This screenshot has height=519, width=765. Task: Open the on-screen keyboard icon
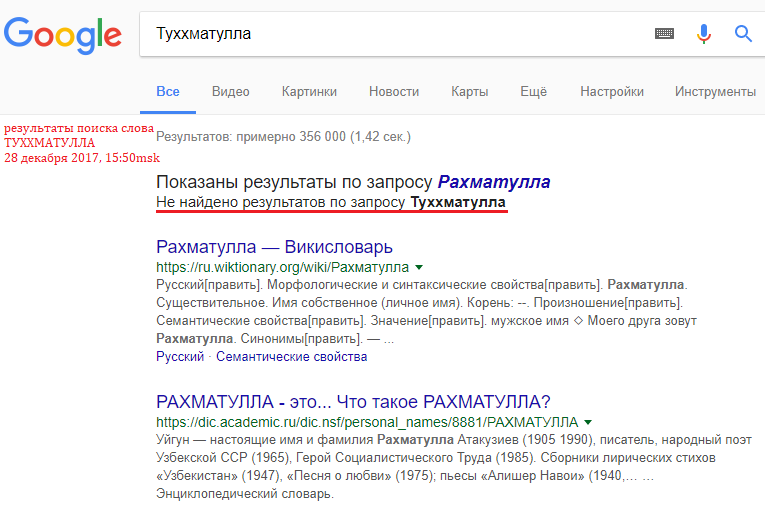click(x=664, y=34)
